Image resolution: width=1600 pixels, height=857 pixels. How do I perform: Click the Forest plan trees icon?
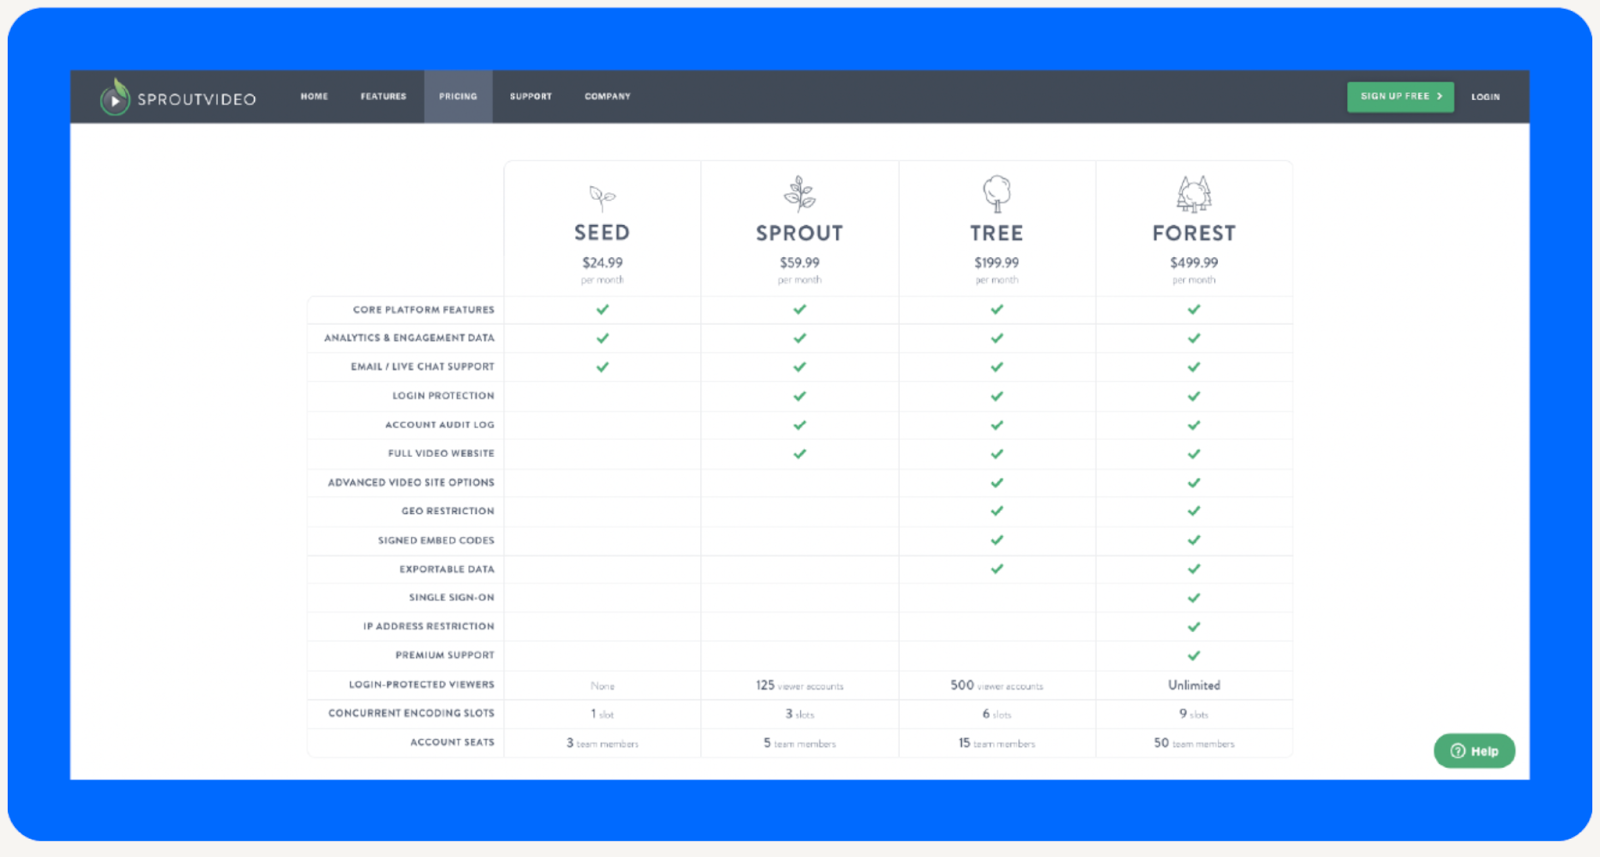1194,194
